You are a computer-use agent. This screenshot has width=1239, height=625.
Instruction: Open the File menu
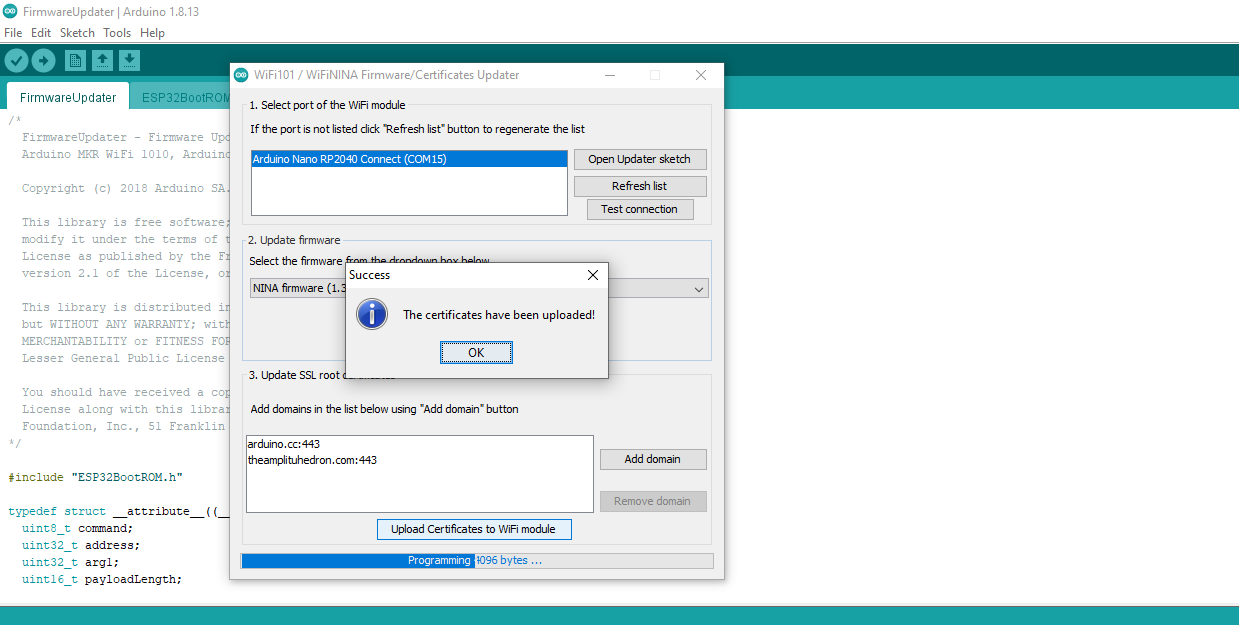13,33
